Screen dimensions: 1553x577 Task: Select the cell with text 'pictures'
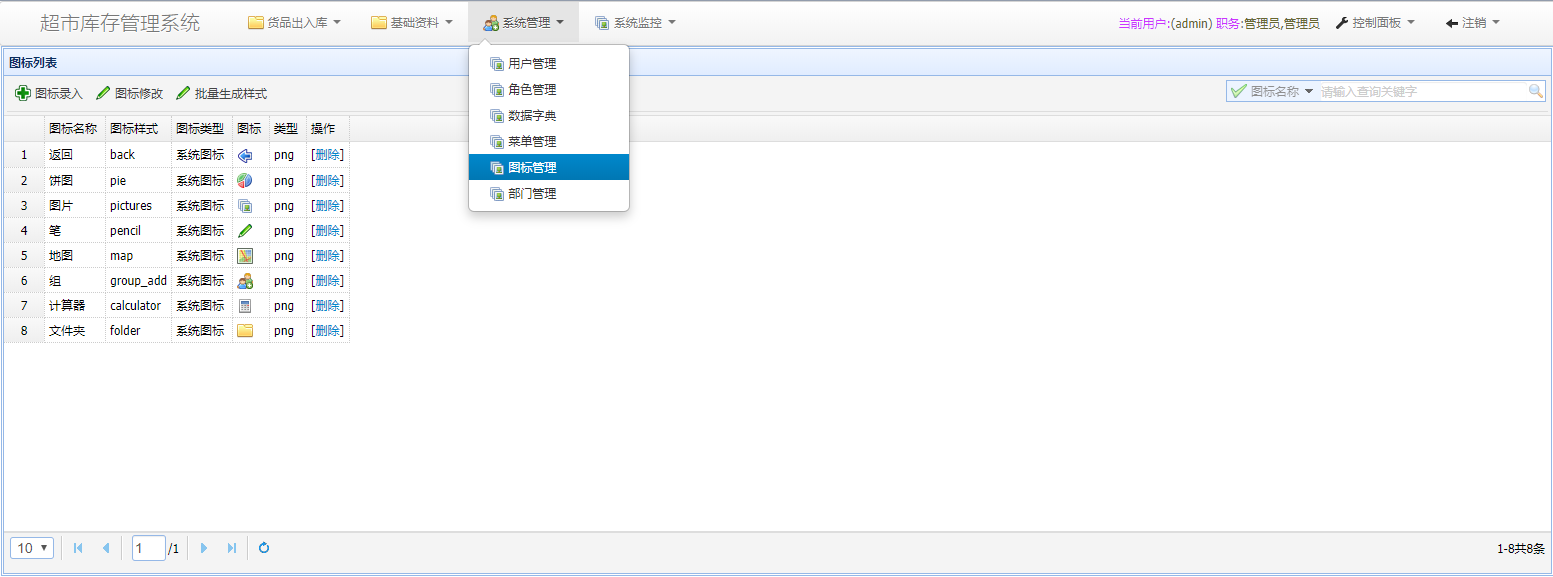pos(138,206)
